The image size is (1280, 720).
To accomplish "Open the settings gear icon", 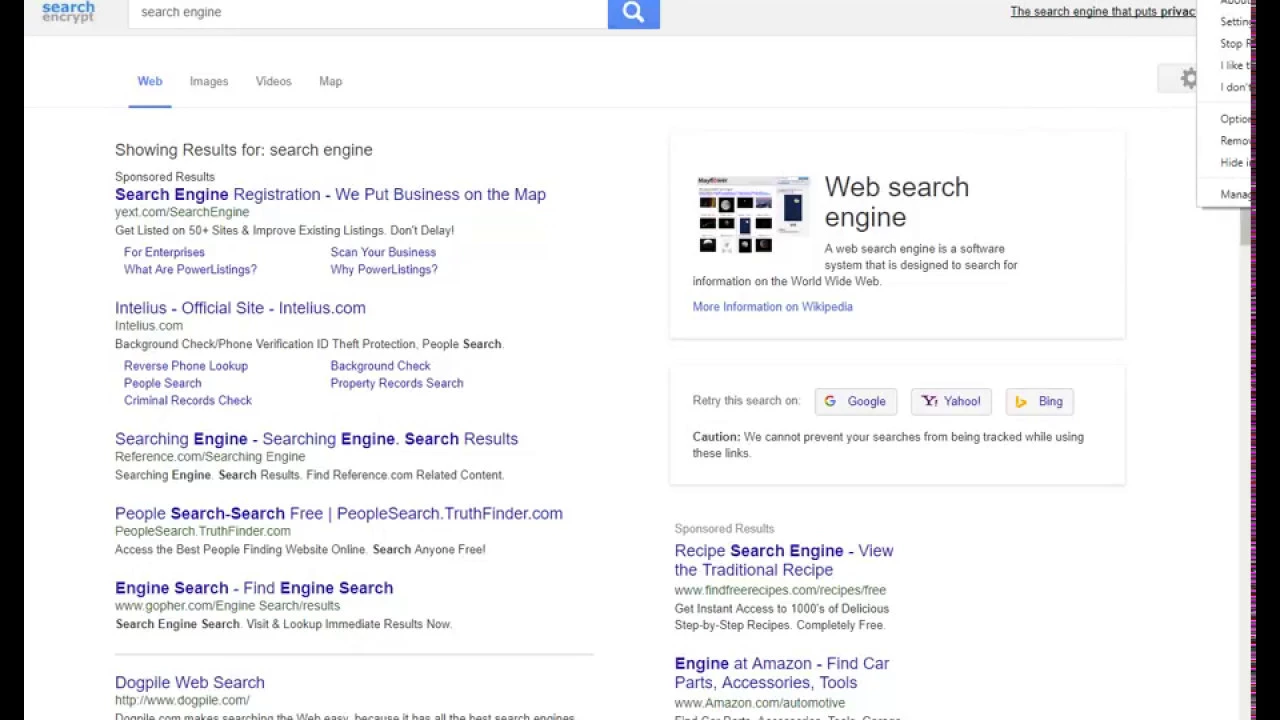I will (1187, 79).
